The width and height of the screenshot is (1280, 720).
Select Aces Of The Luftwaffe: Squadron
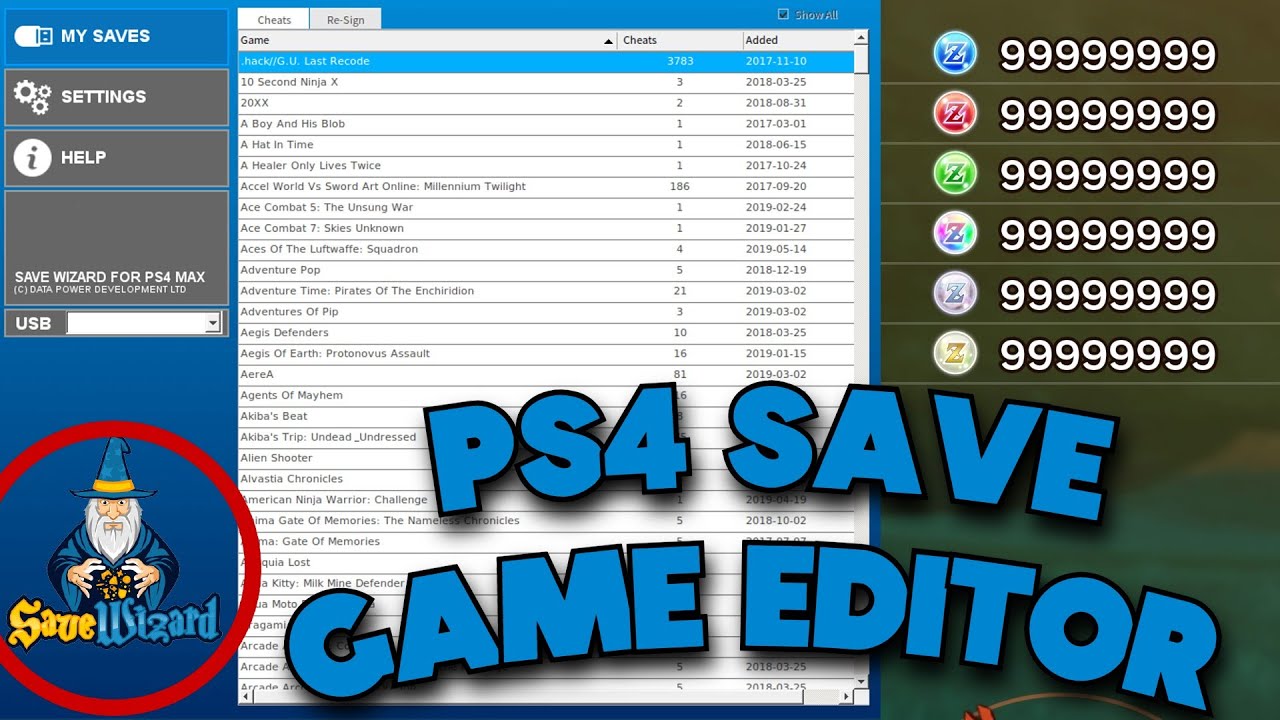click(546, 249)
